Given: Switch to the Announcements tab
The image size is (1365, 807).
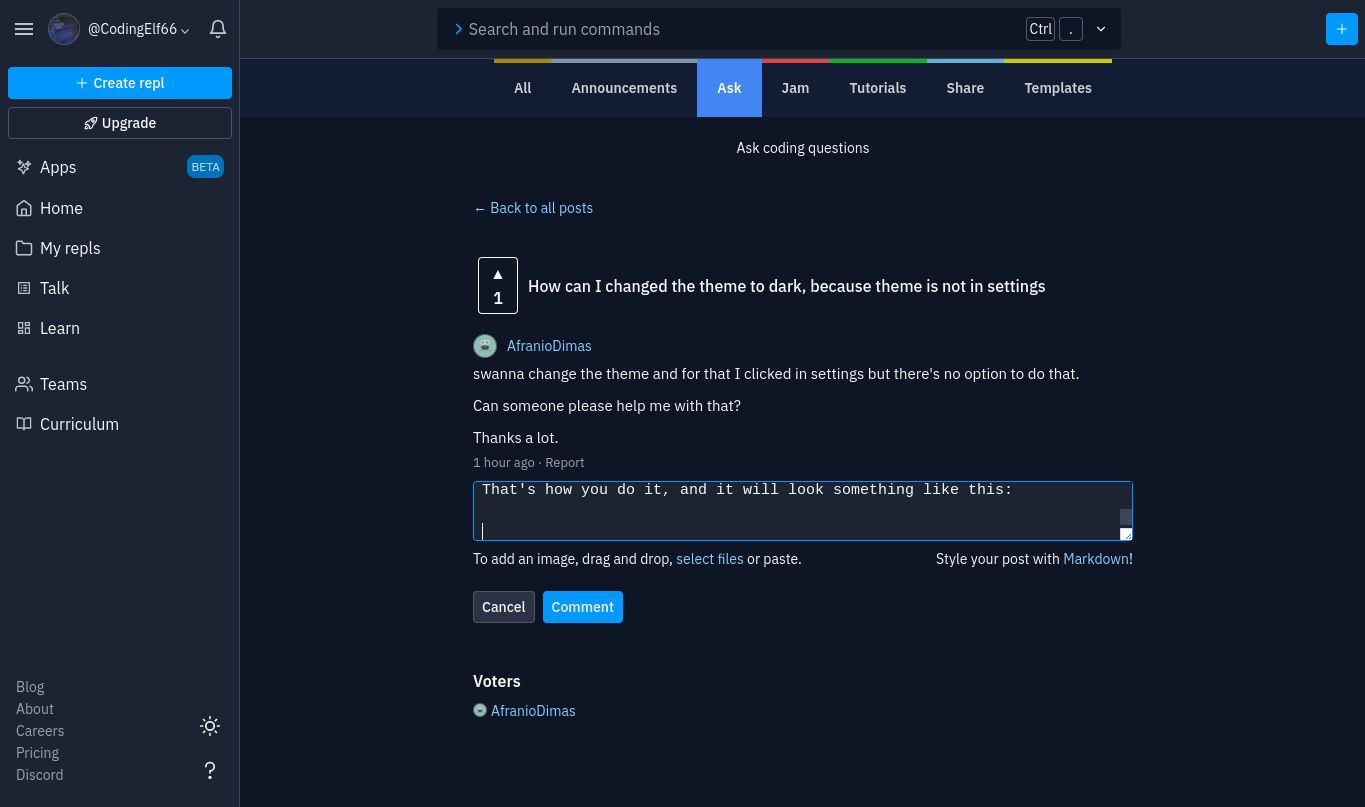Looking at the screenshot, I should (624, 88).
